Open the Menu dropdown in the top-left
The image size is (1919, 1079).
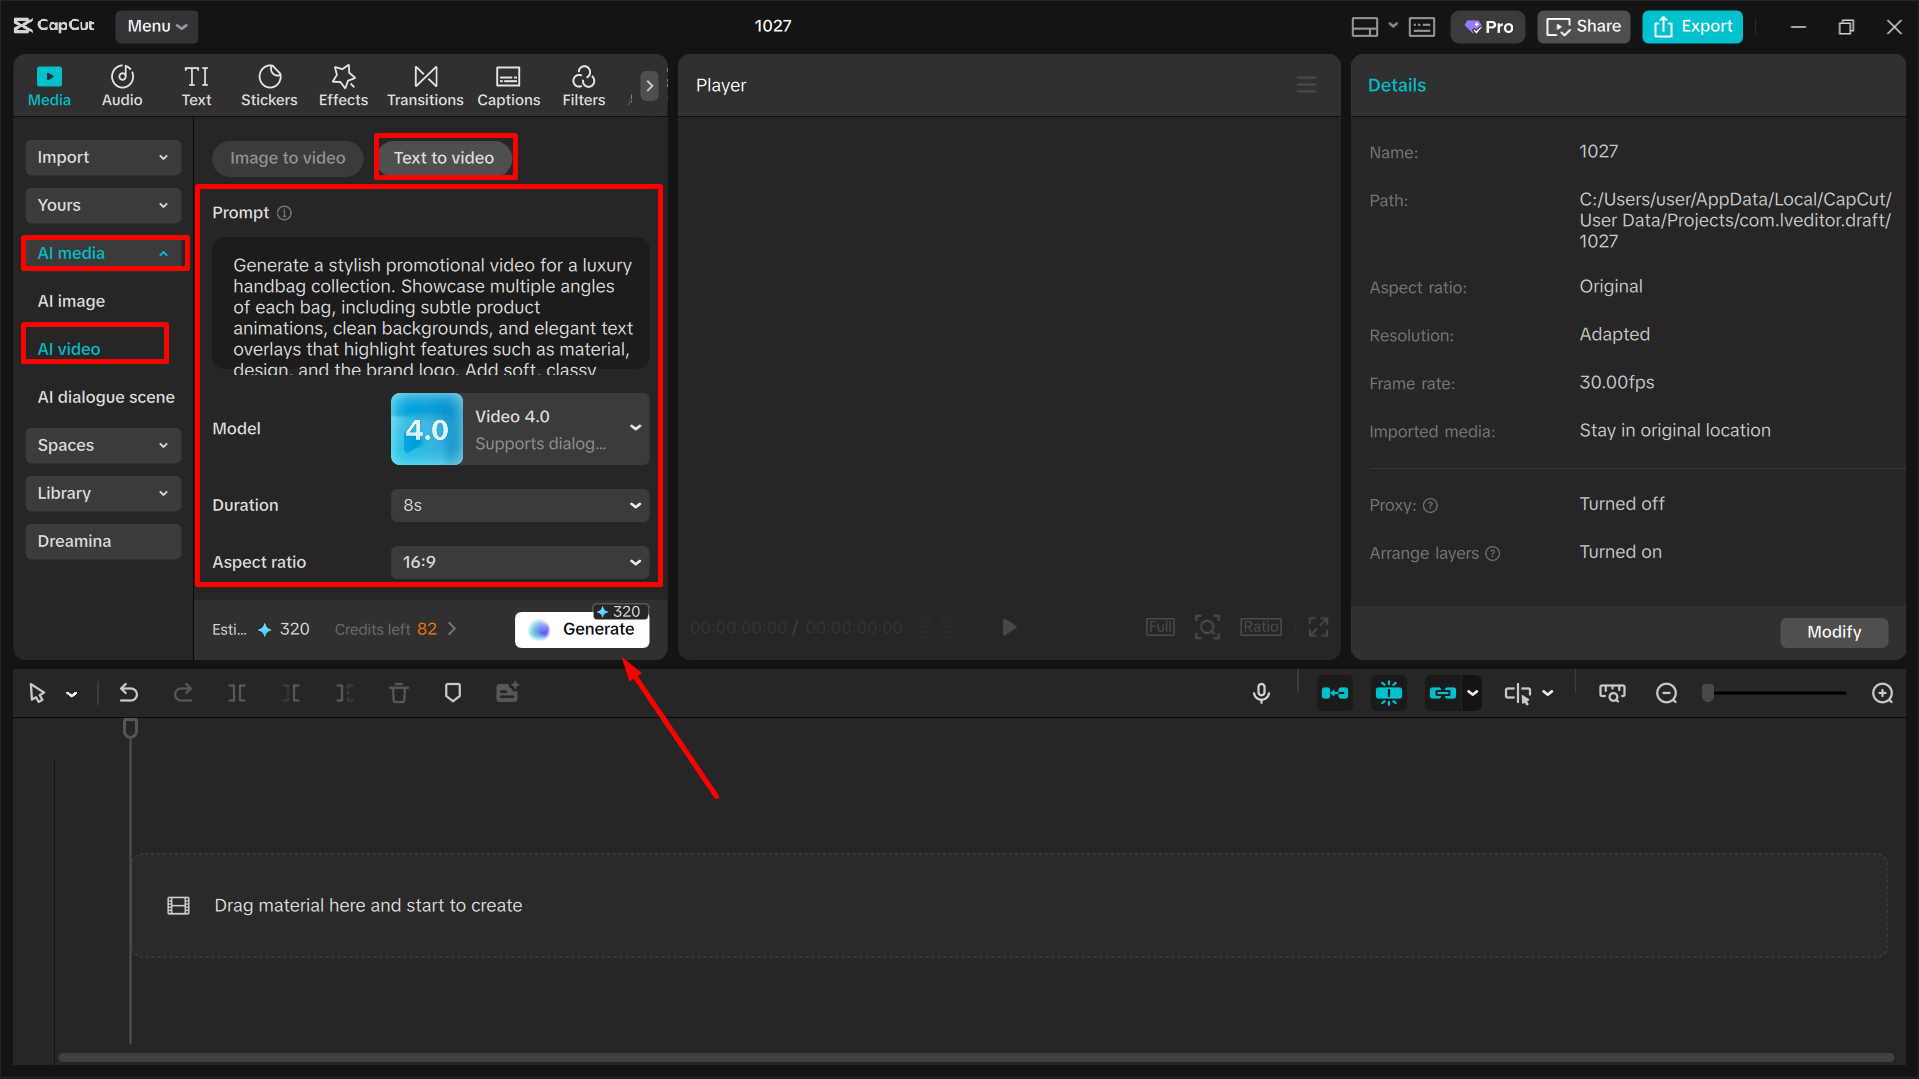tap(156, 26)
